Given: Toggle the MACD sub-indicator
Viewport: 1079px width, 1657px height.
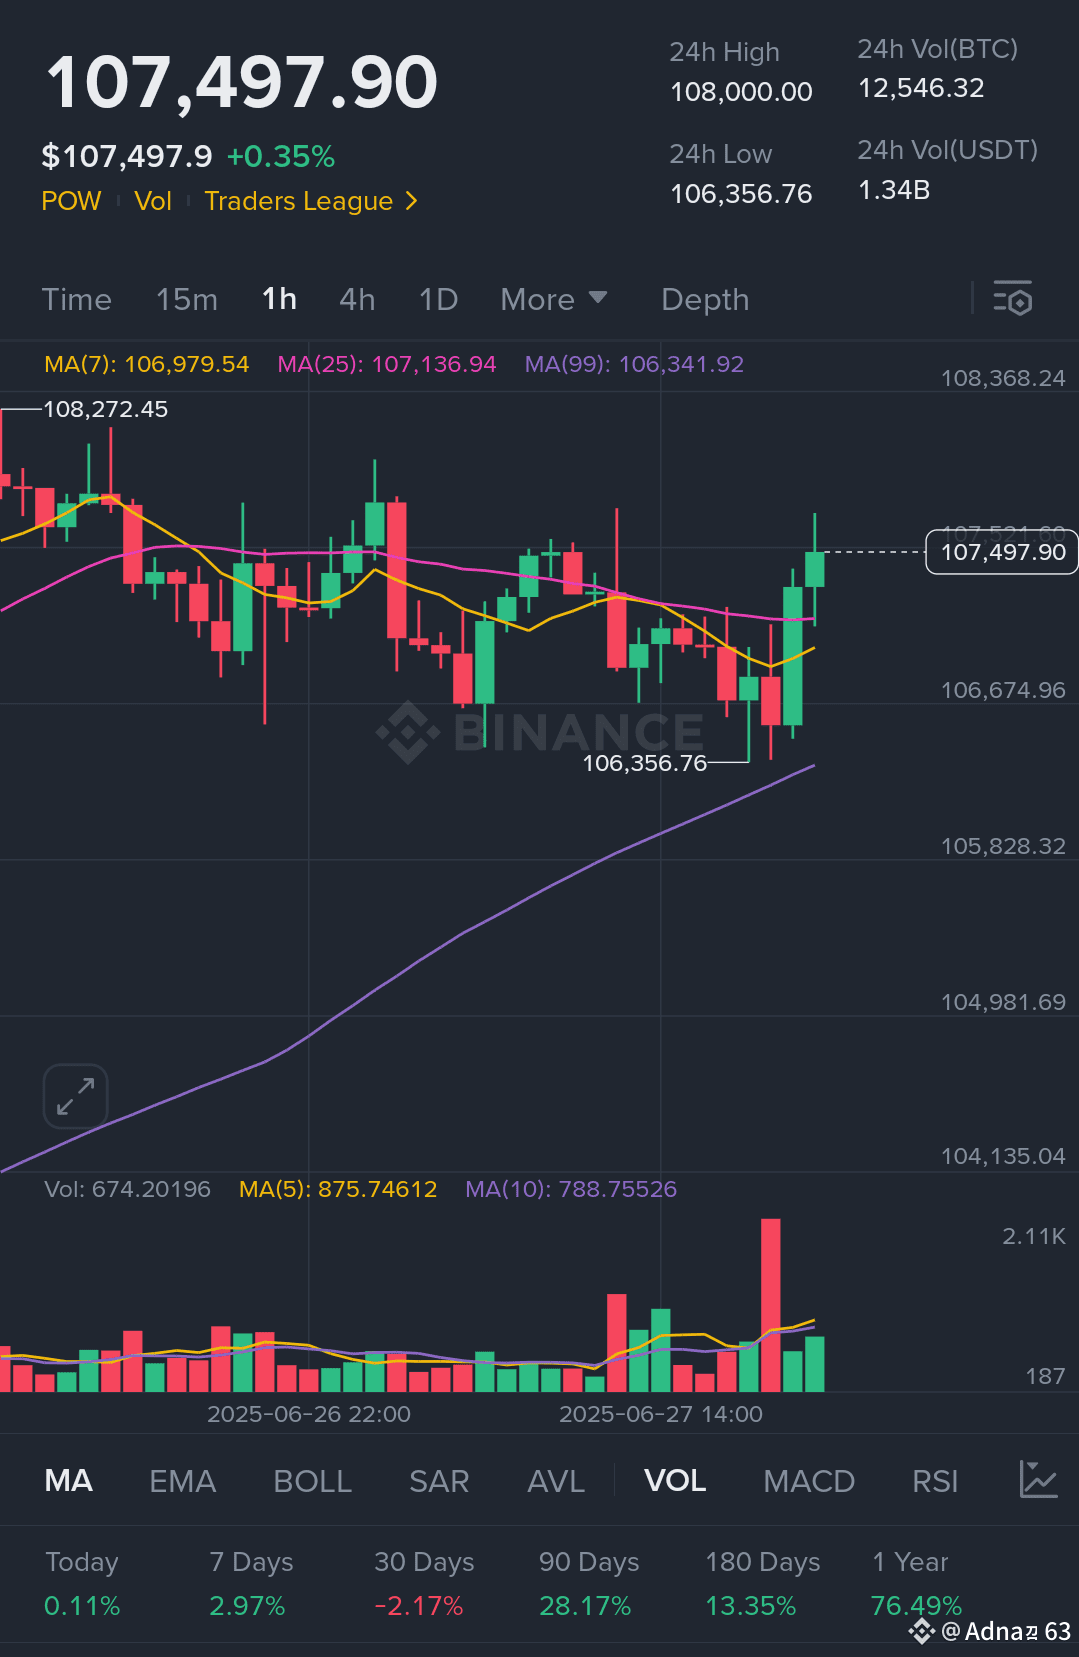Looking at the screenshot, I should pos(809,1481).
